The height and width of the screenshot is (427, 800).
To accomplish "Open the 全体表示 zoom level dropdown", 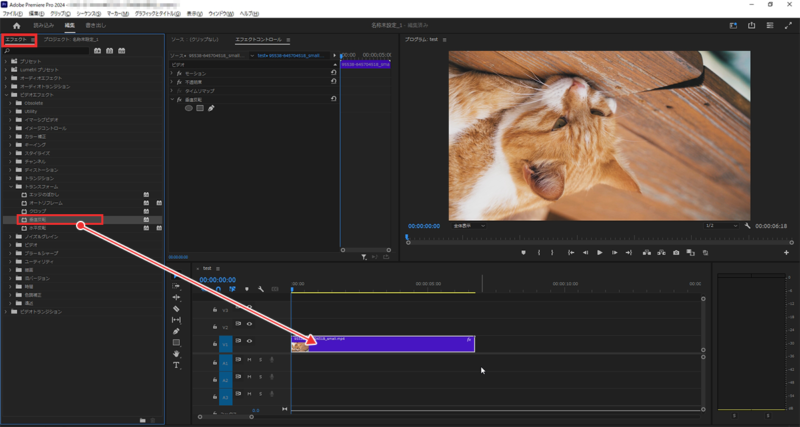I will tap(468, 226).
